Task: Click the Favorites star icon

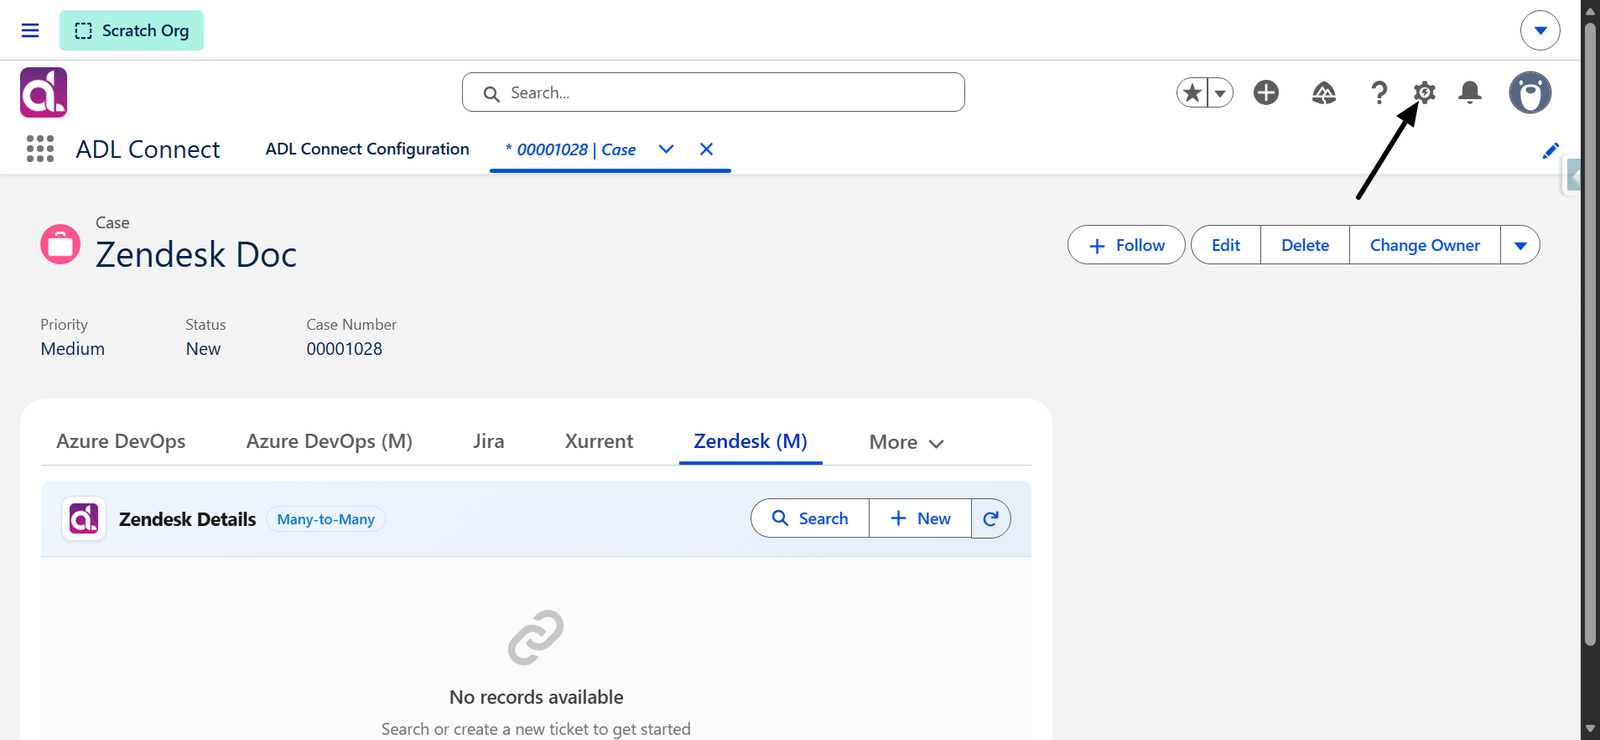Action: pos(1192,92)
